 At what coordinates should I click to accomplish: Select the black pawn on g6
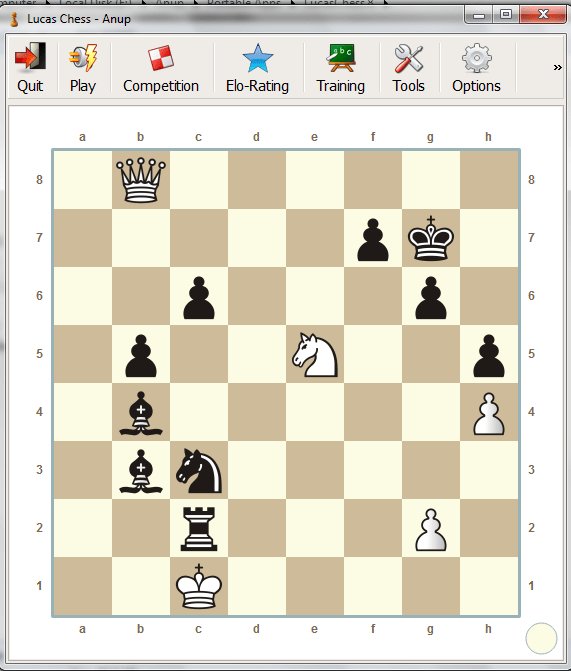431,298
